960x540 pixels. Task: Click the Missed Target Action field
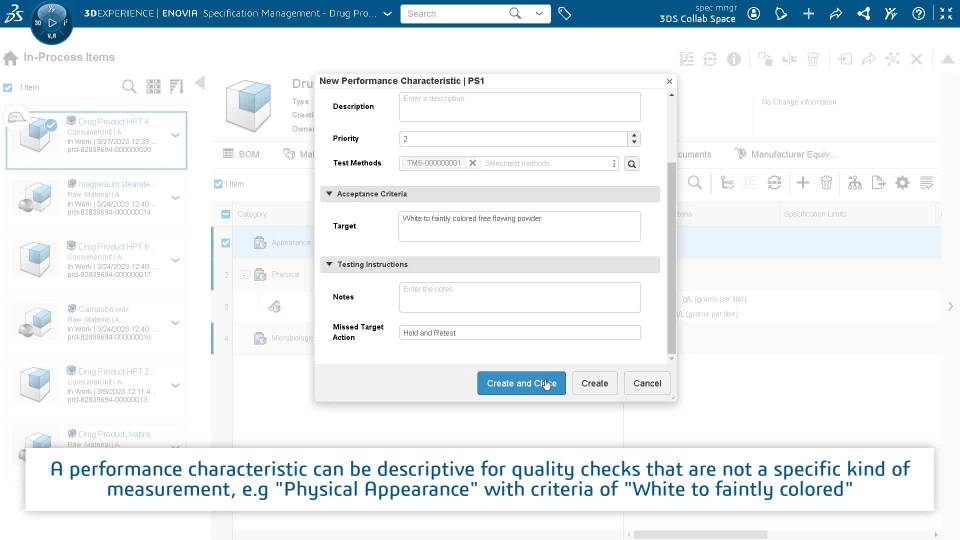(519, 332)
